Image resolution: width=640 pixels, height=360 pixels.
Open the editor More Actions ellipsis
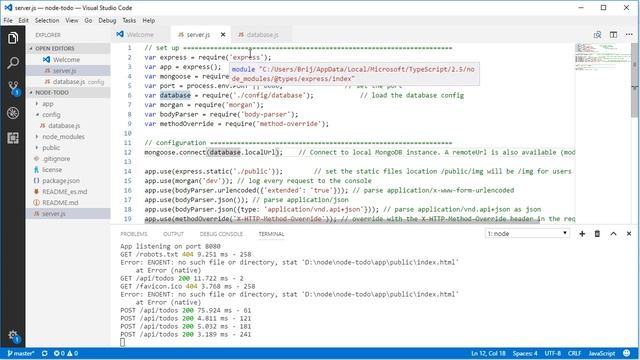(629, 35)
